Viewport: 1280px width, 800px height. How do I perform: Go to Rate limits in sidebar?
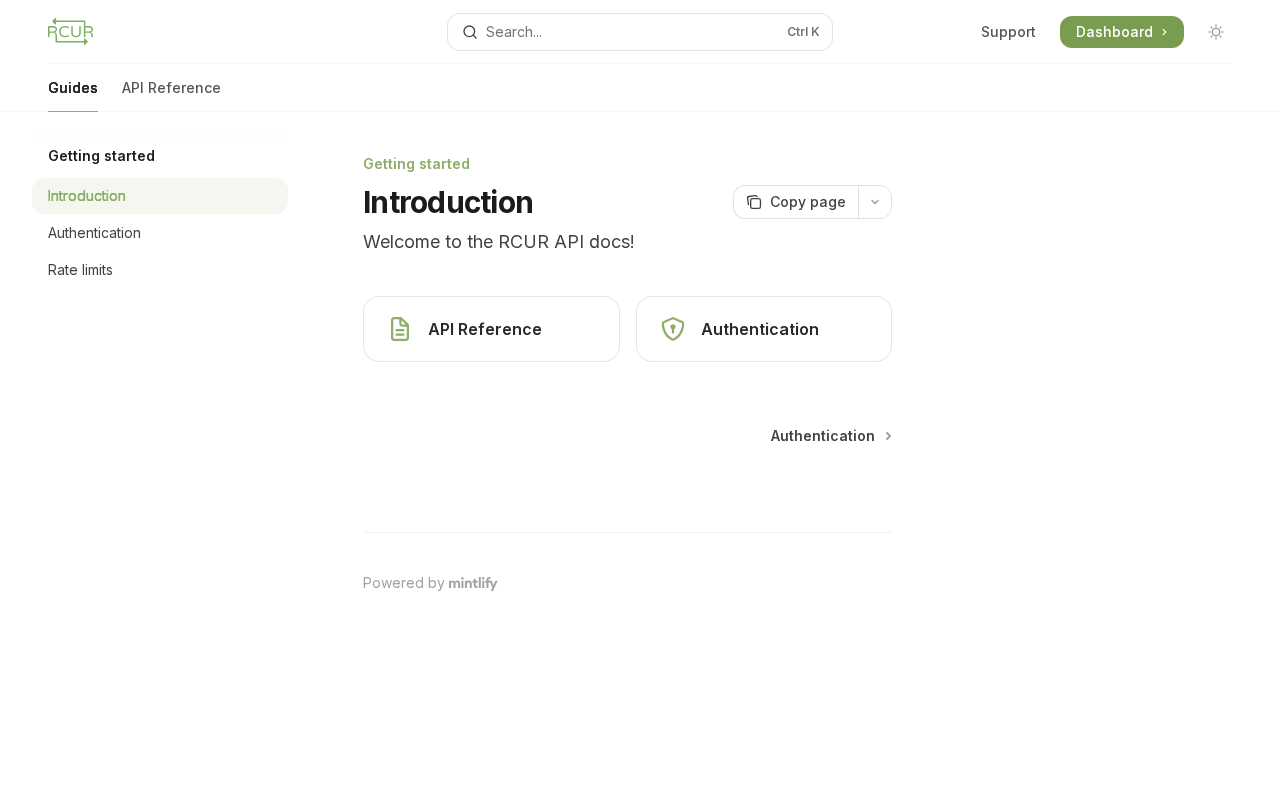[80, 270]
